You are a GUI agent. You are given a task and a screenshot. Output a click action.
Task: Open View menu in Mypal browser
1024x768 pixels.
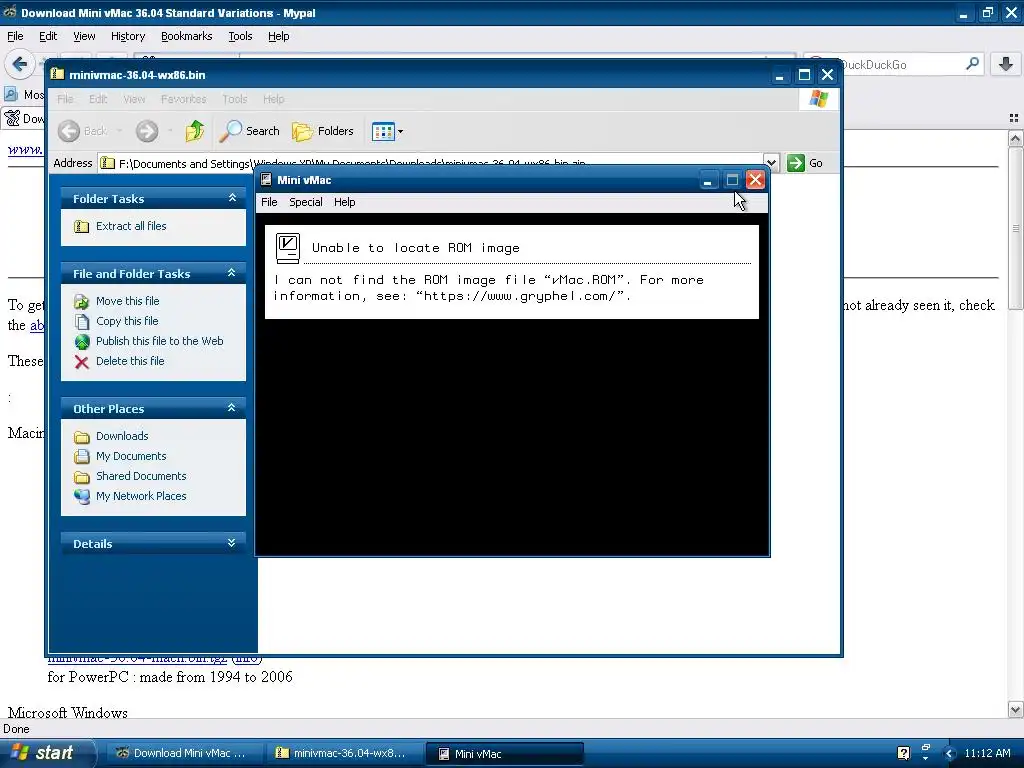(84, 37)
